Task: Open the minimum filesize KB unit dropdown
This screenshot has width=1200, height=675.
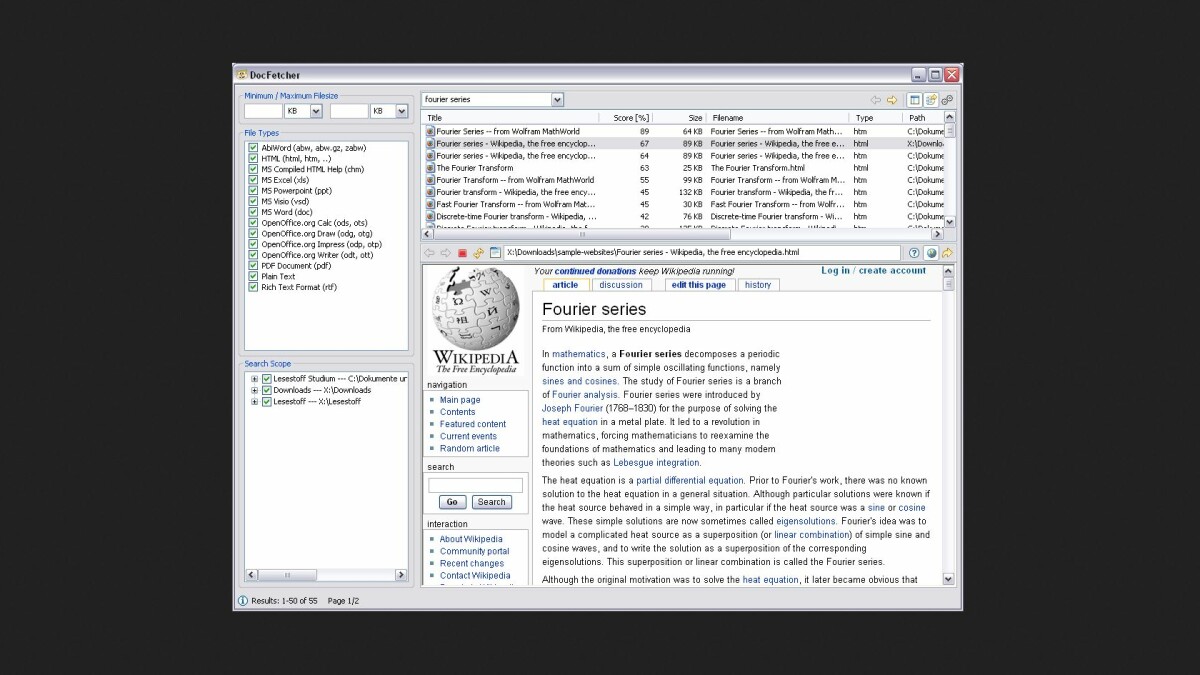Action: click(x=314, y=110)
